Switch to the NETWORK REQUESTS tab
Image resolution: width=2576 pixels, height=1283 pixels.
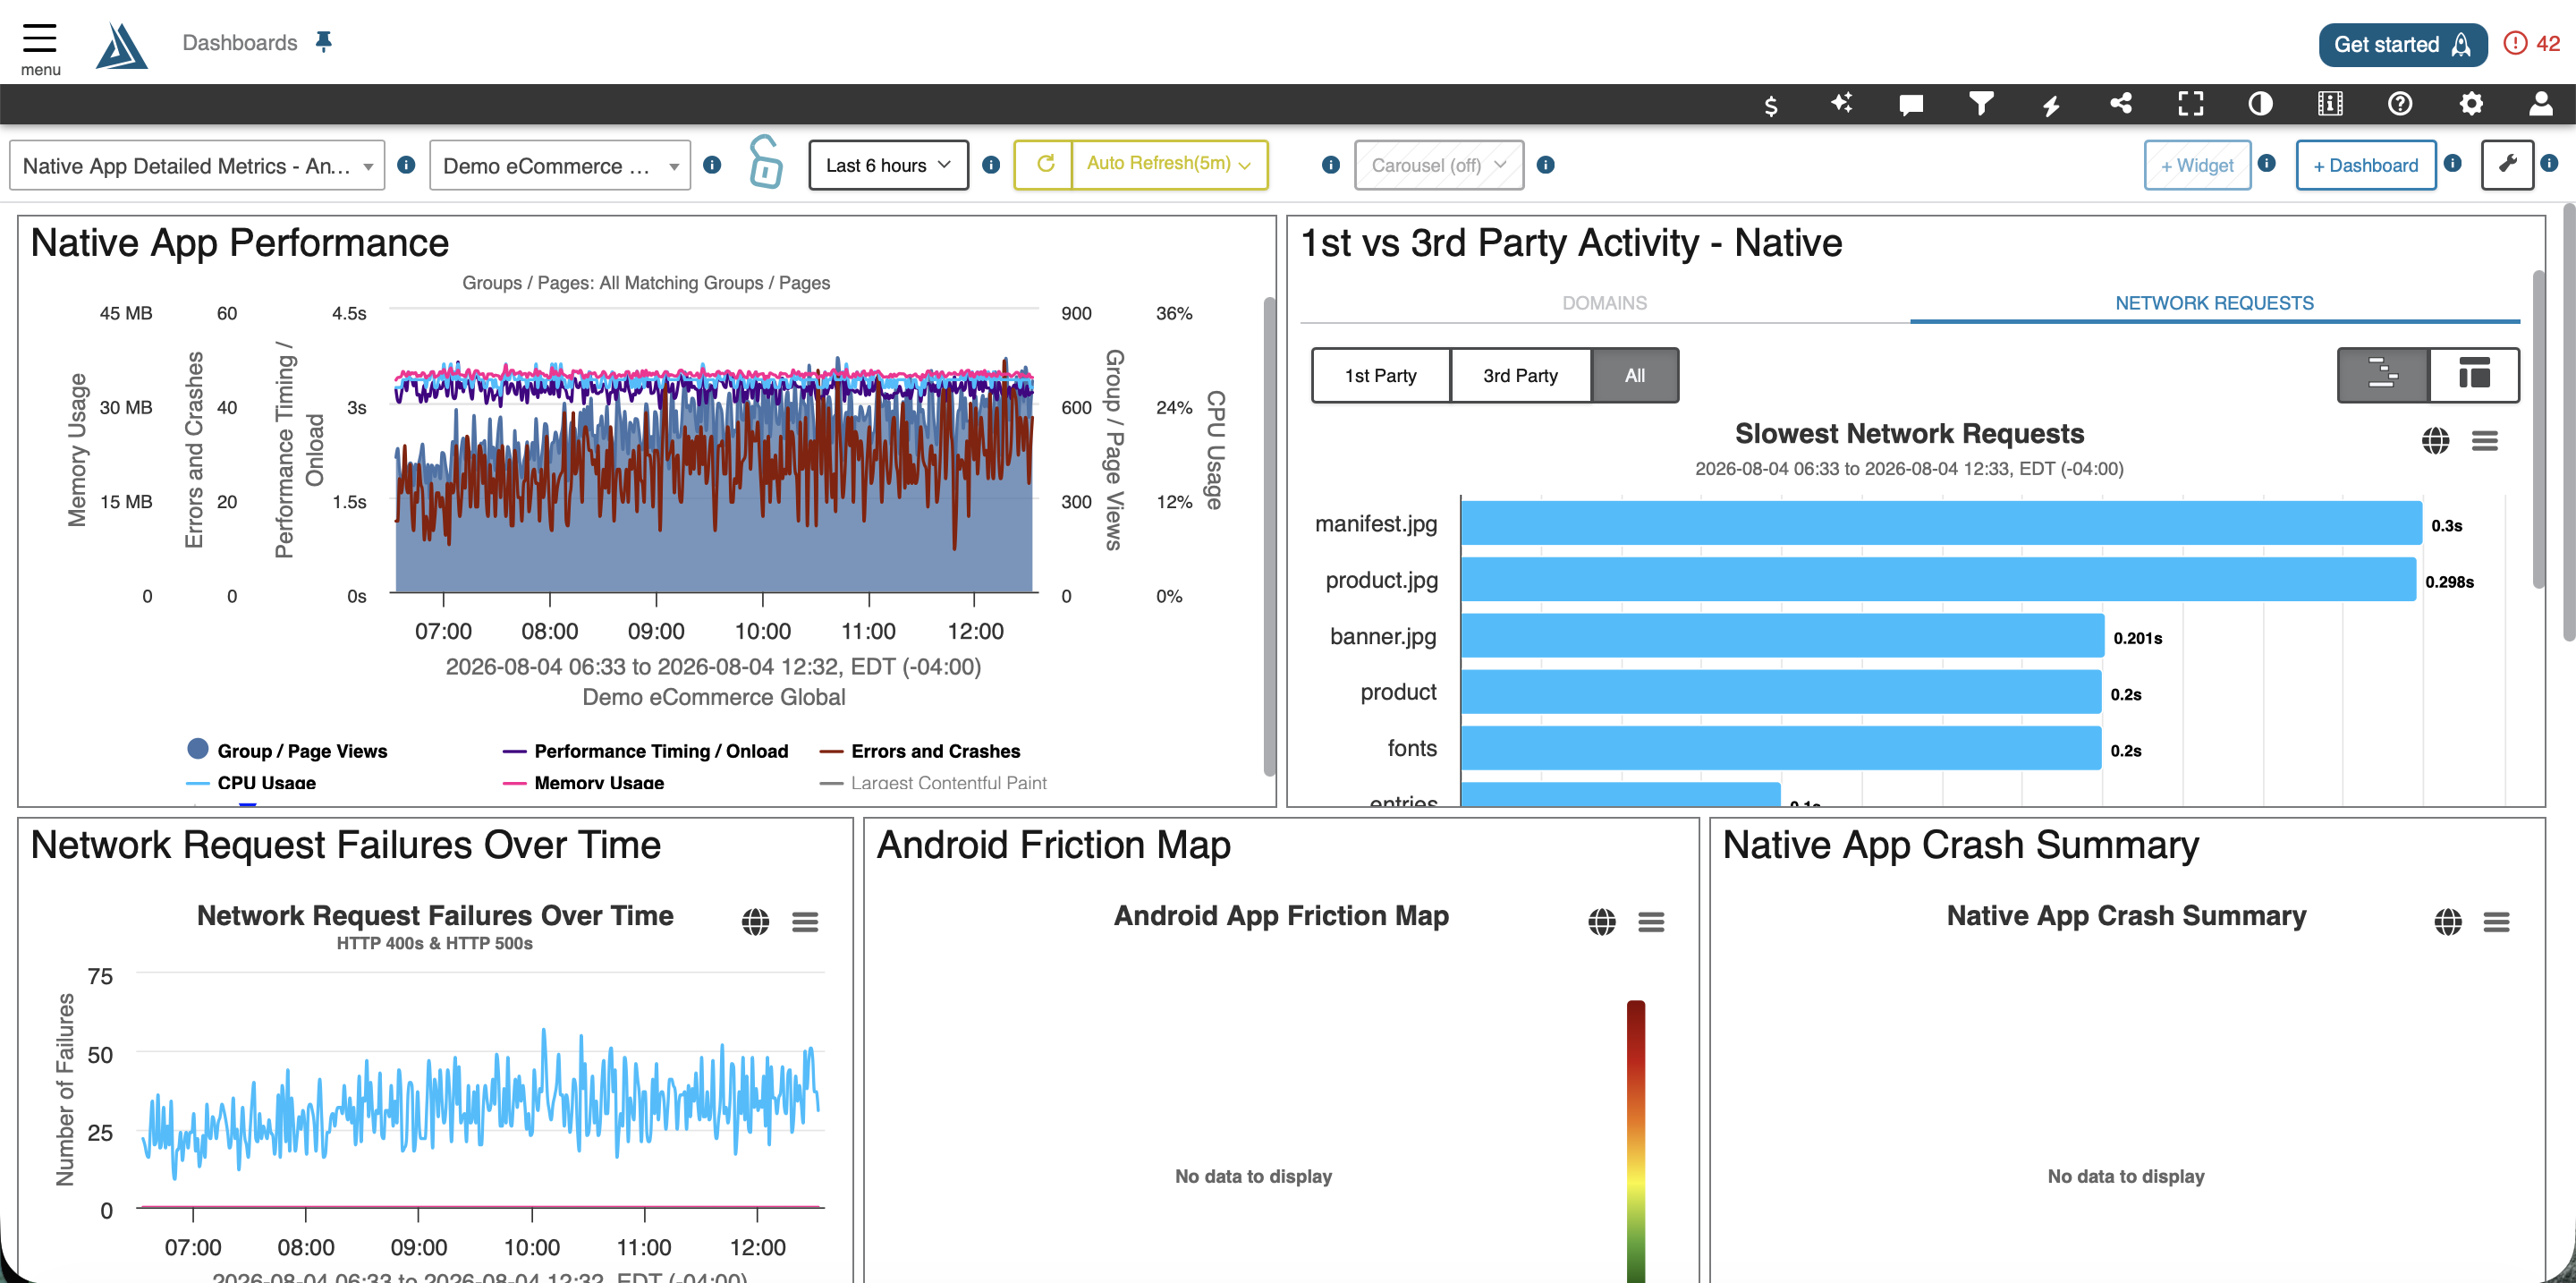pyautogui.click(x=2214, y=302)
